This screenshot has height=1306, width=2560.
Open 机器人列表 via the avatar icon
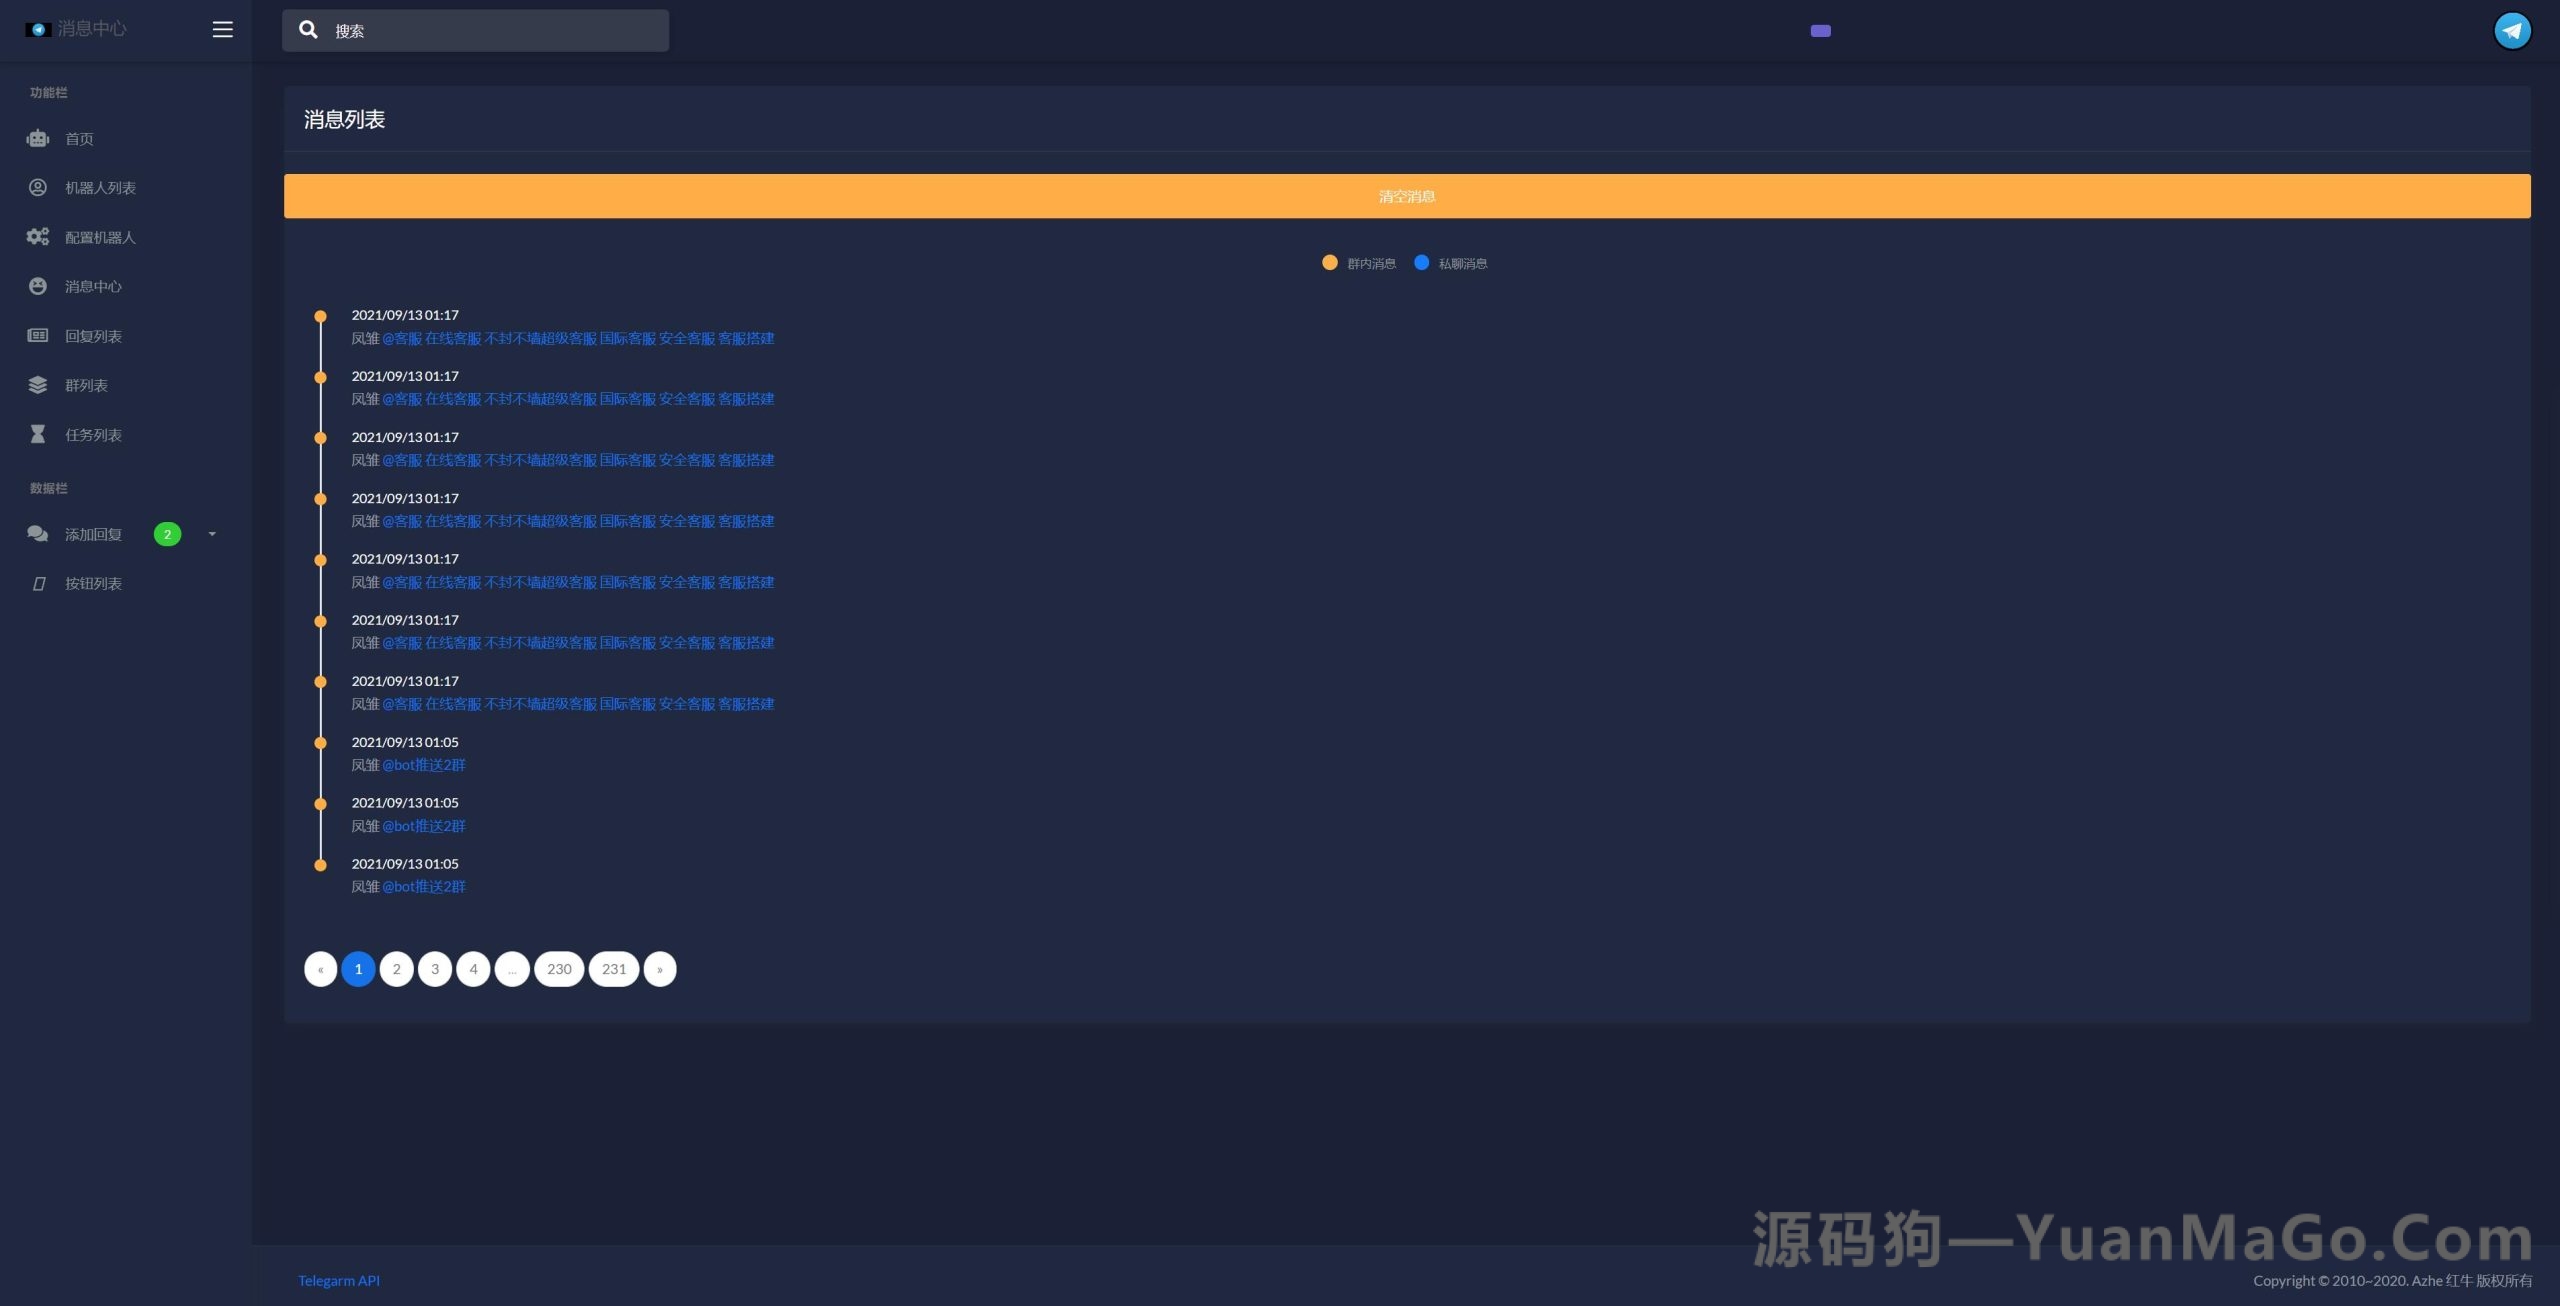(x=37, y=187)
